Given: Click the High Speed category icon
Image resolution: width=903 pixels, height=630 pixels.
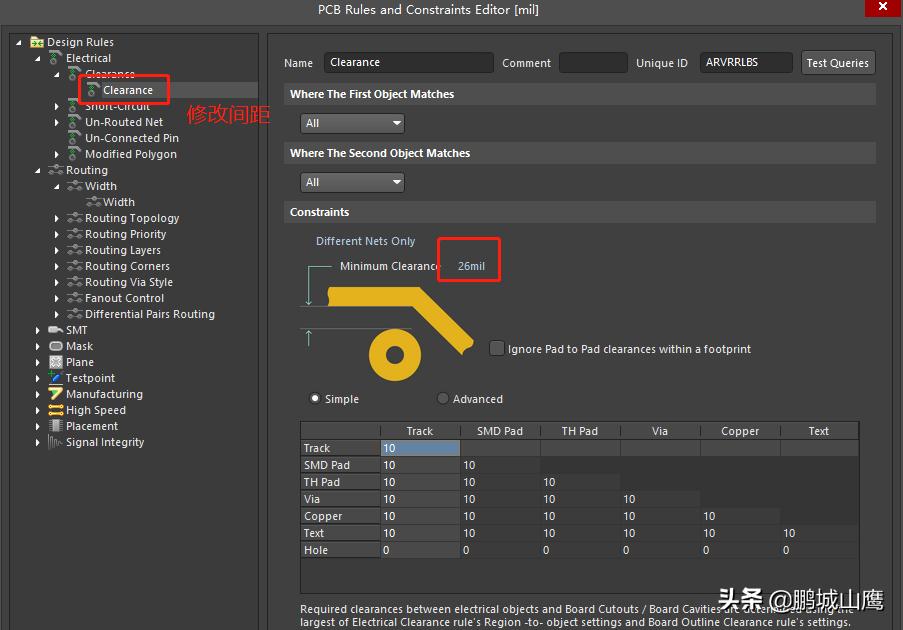Looking at the screenshot, I should [x=56, y=410].
